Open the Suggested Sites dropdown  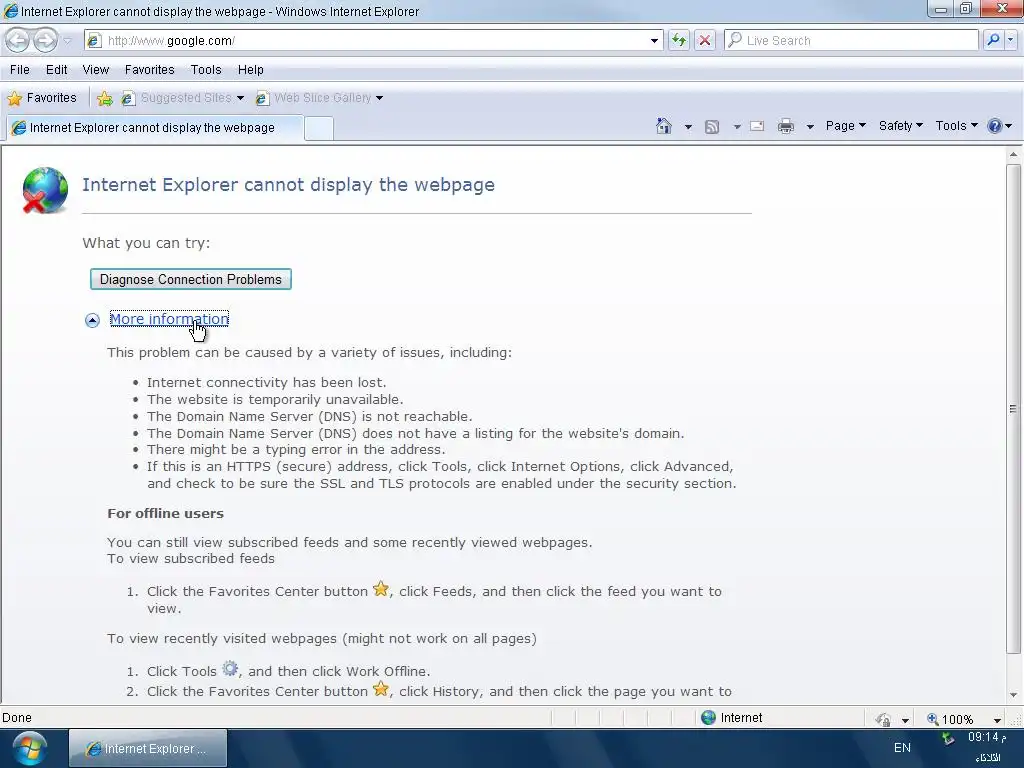(x=183, y=98)
